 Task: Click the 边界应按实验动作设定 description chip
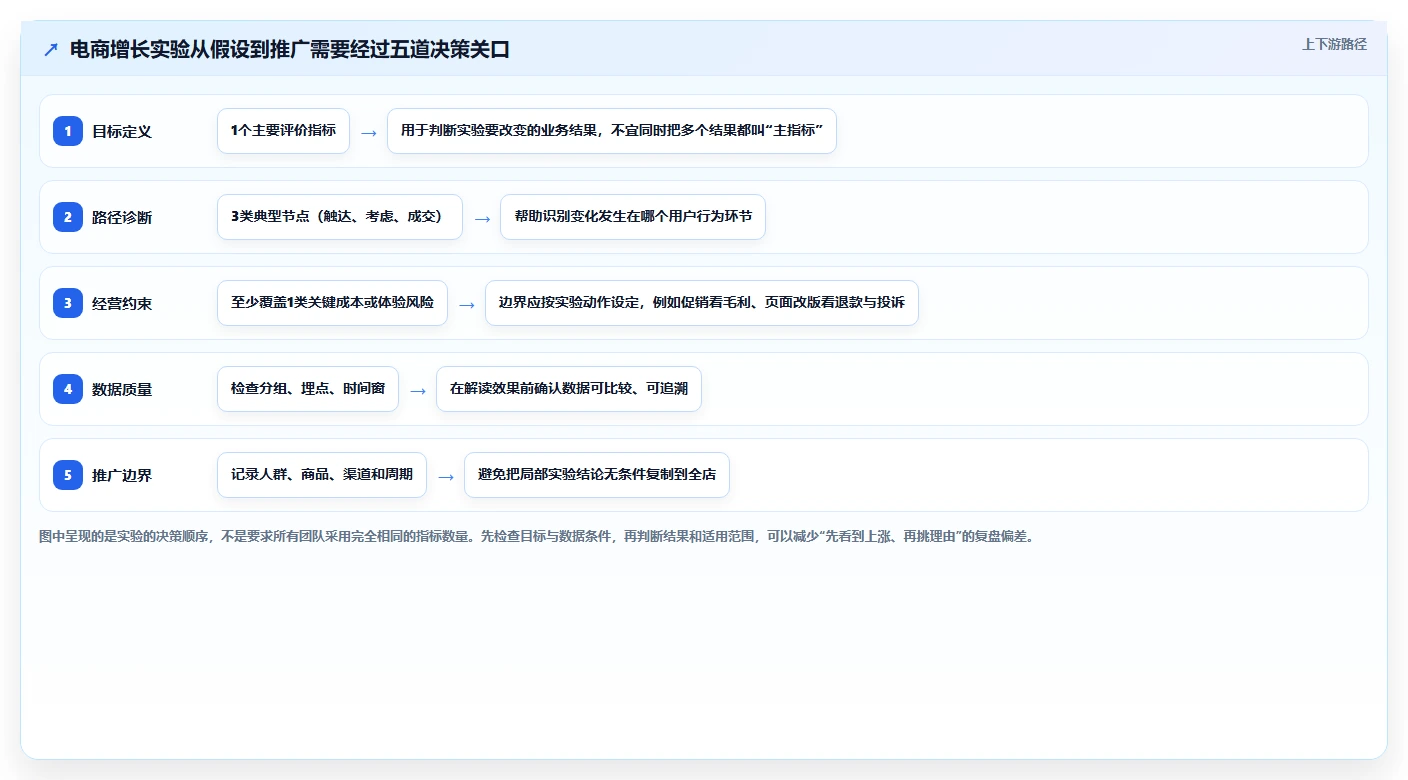tap(702, 303)
